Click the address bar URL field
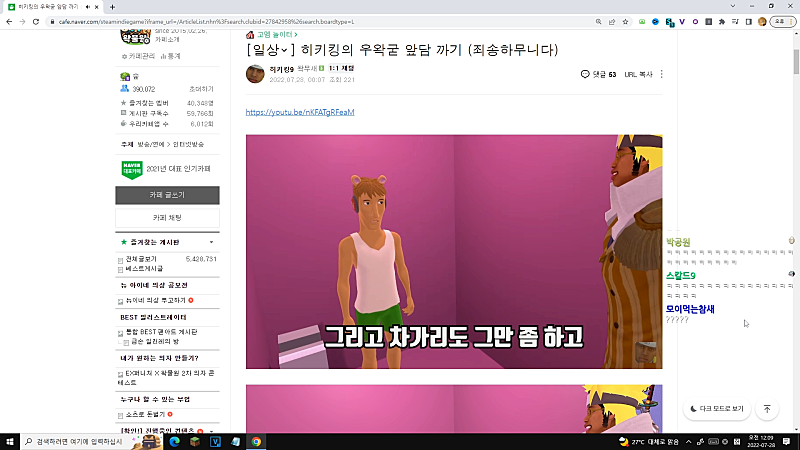 [x=321, y=22]
